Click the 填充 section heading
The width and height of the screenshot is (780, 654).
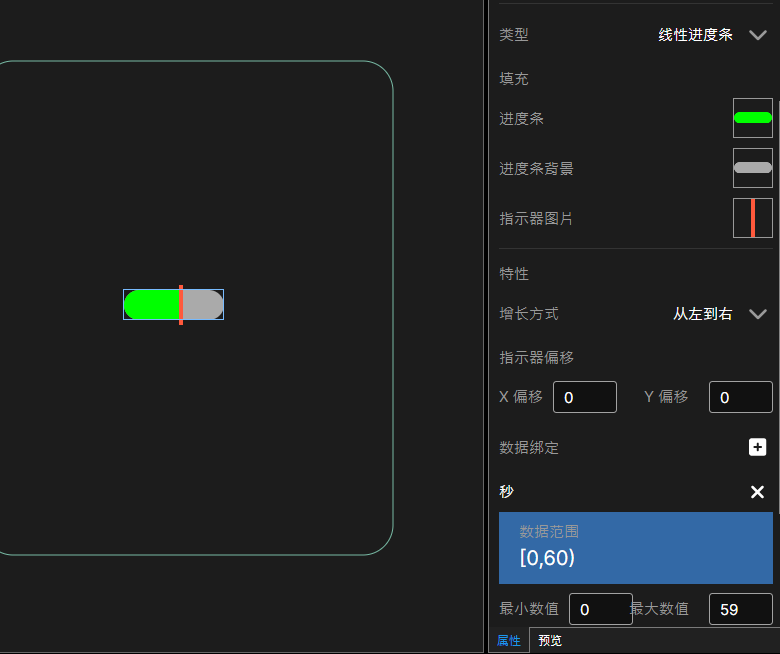coord(514,79)
